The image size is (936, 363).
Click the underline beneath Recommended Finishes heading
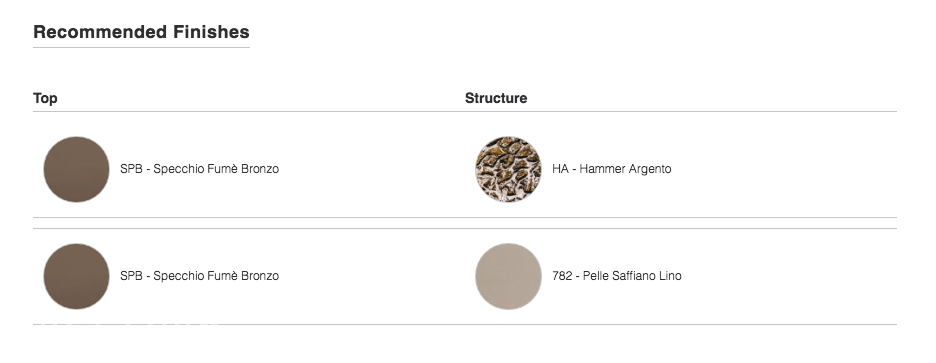click(x=141, y=47)
